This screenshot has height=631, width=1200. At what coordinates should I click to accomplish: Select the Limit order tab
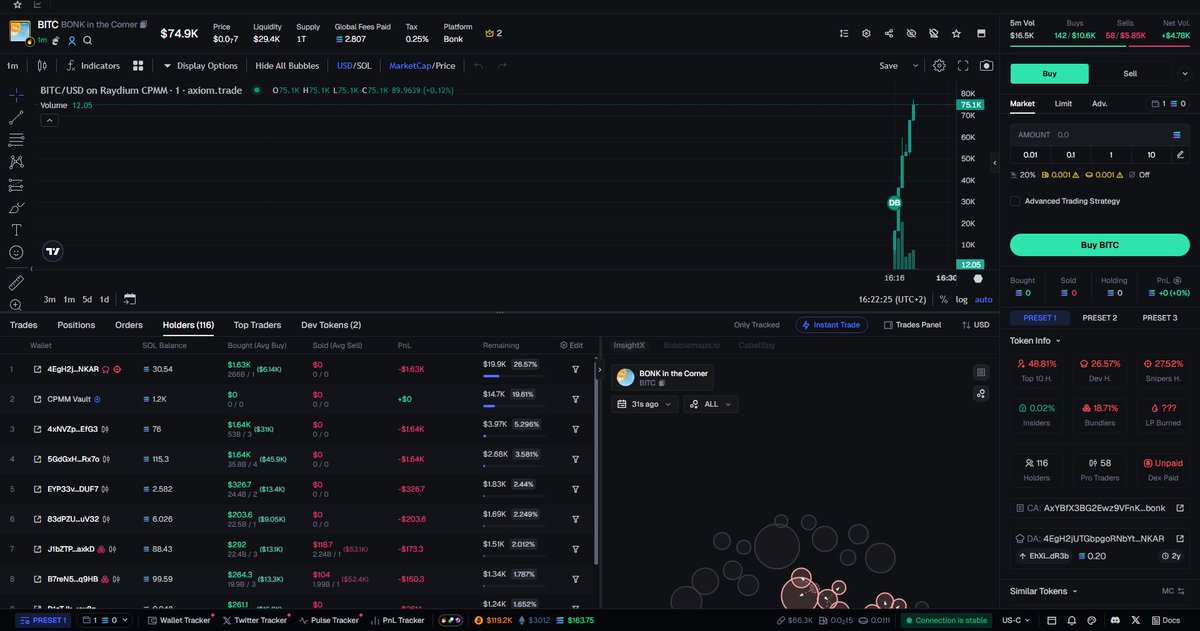coord(1063,103)
